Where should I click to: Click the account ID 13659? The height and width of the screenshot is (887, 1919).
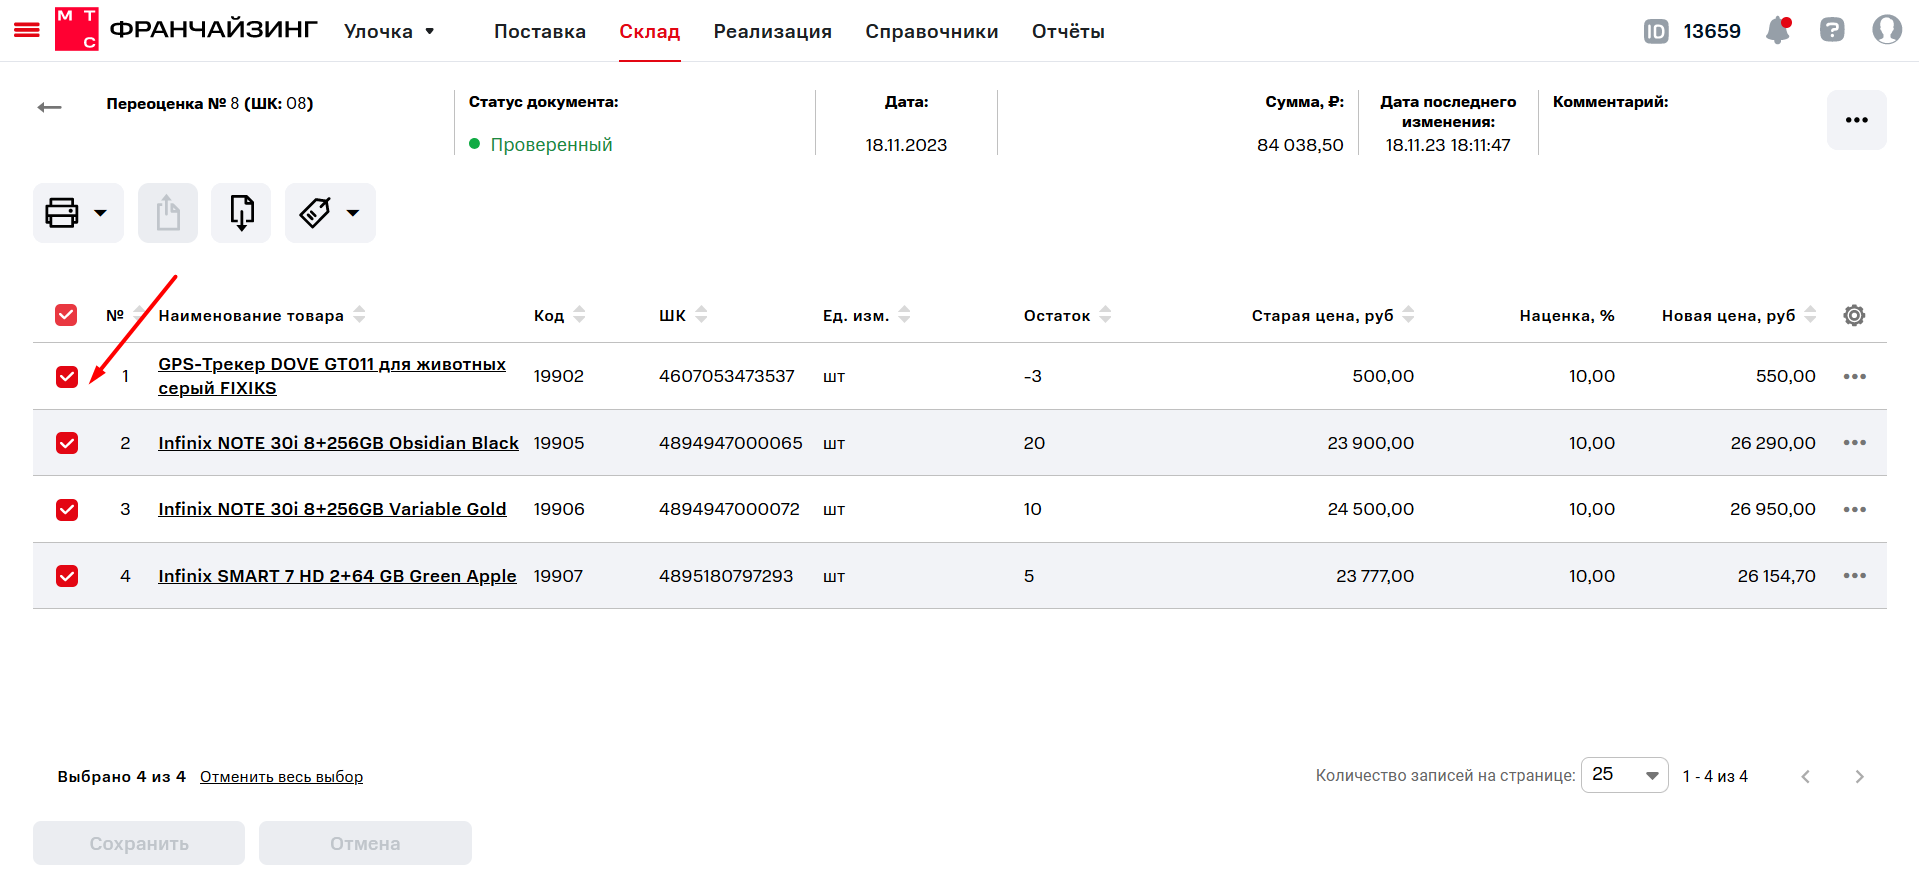[1712, 31]
